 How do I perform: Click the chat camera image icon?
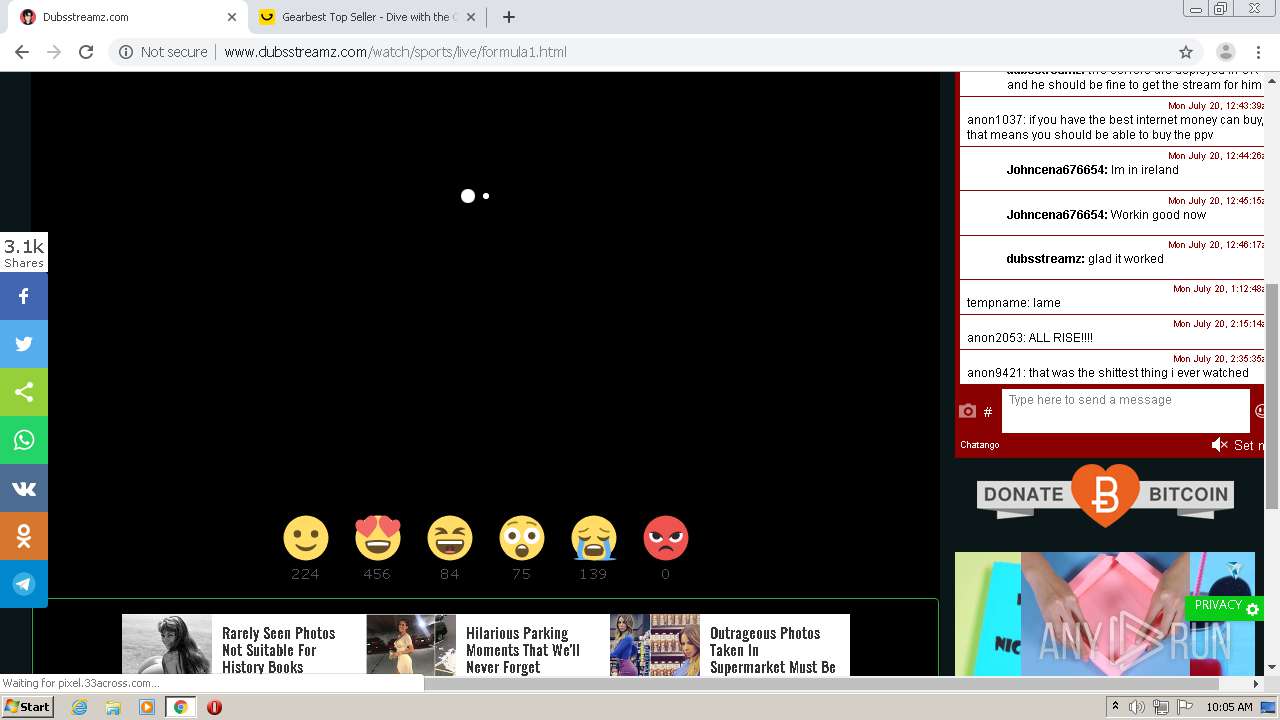click(x=967, y=411)
